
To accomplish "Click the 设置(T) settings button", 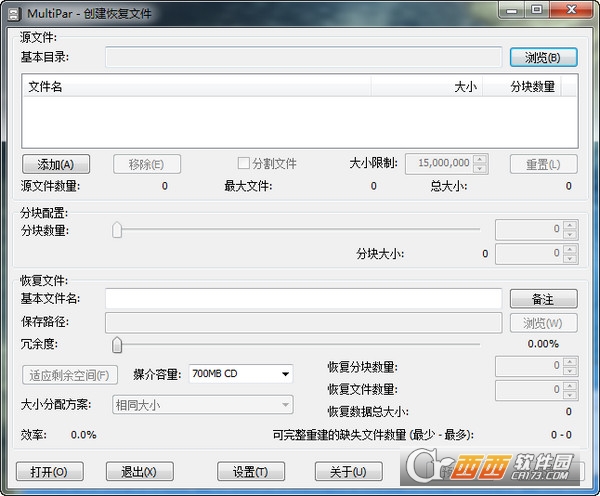I will click(x=251, y=472).
